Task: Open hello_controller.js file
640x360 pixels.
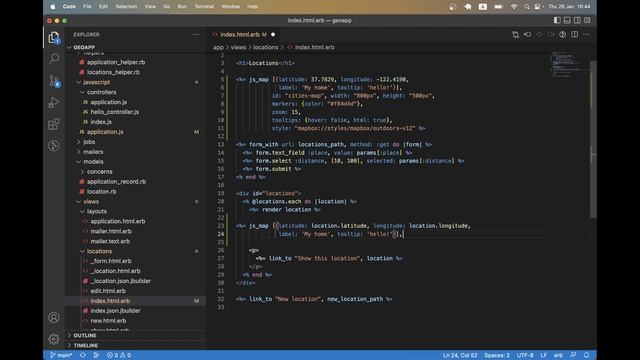Action: point(115,112)
